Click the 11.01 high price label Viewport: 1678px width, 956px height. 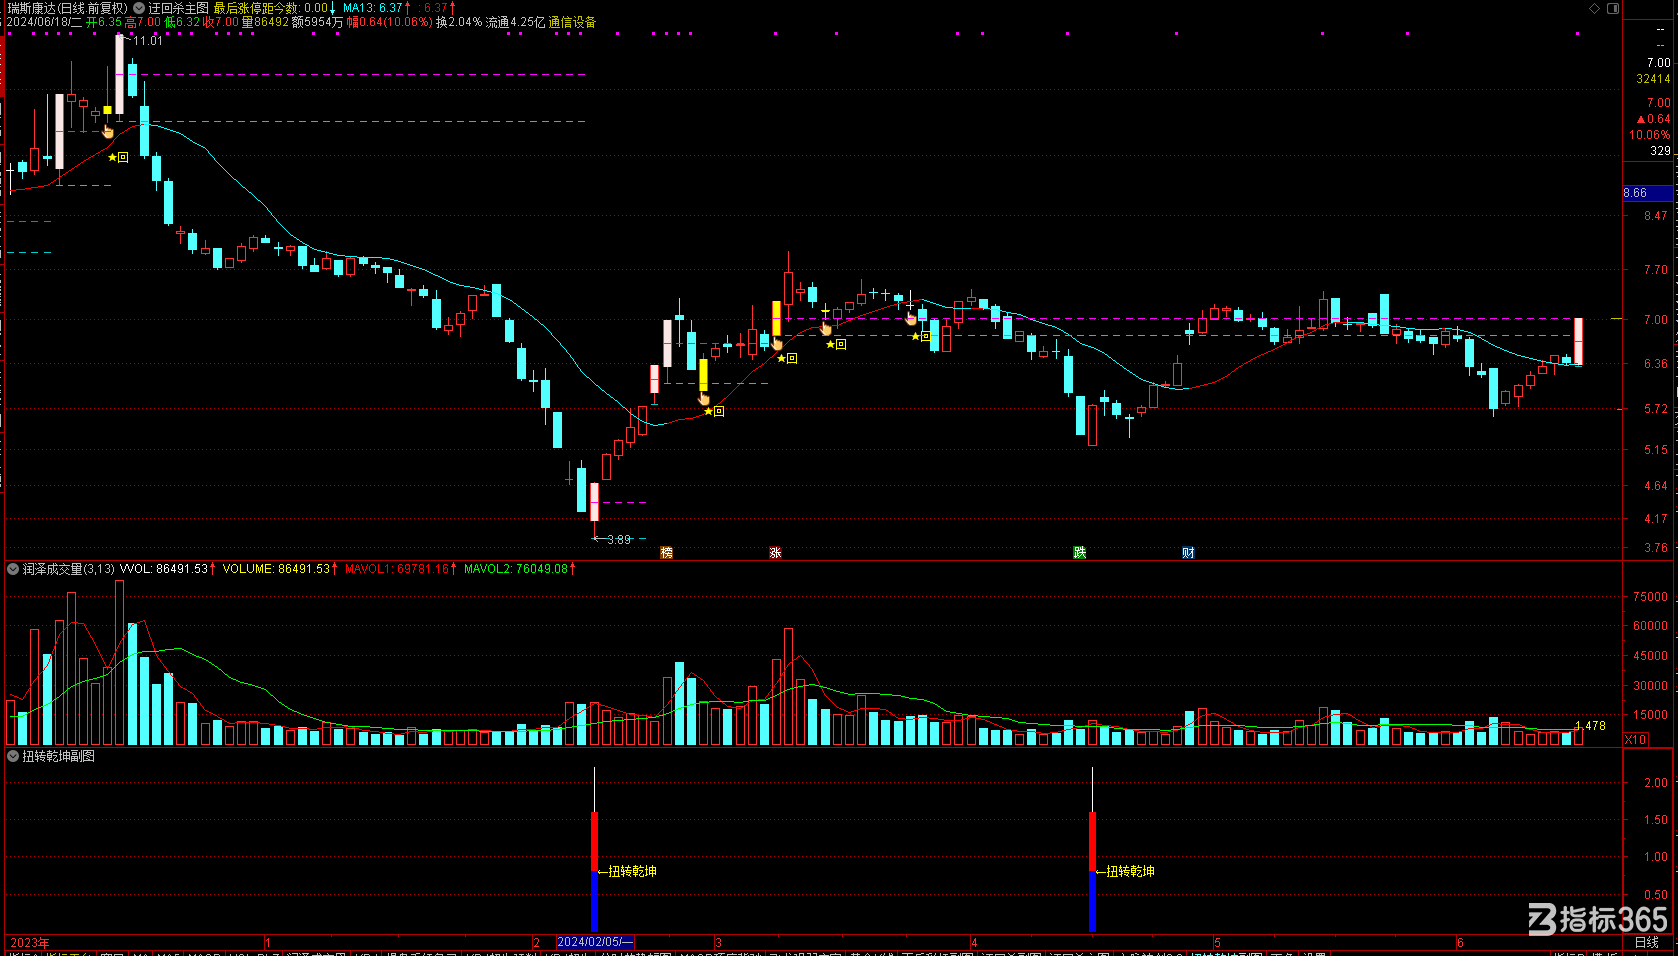pos(147,41)
